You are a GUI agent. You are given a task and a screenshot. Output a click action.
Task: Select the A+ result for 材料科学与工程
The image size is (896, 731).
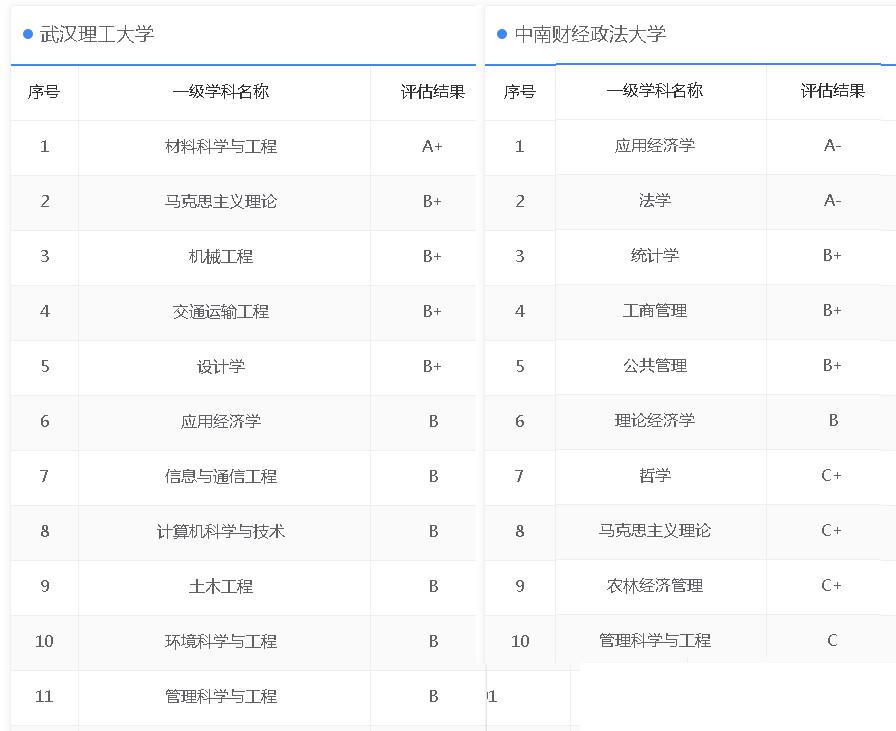(432, 146)
